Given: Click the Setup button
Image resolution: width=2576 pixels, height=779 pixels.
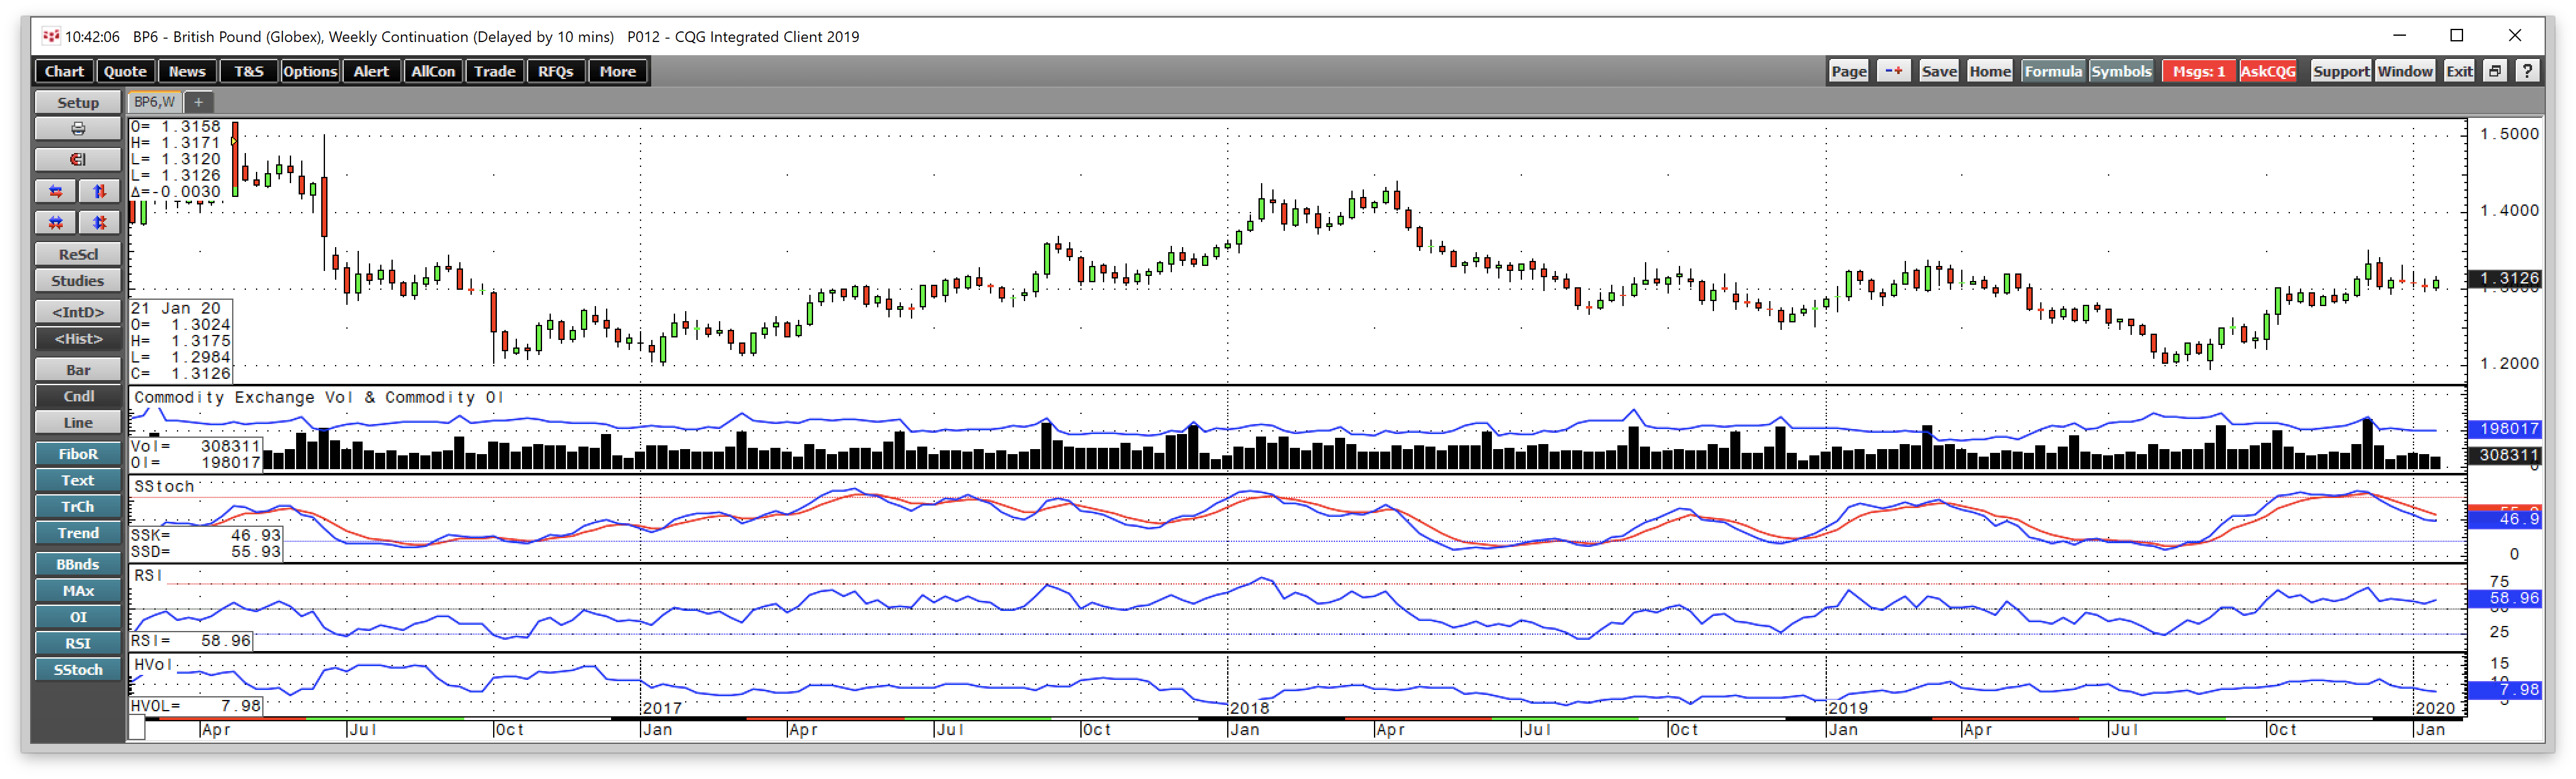Looking at the screenshot, I should pos(78,103).
